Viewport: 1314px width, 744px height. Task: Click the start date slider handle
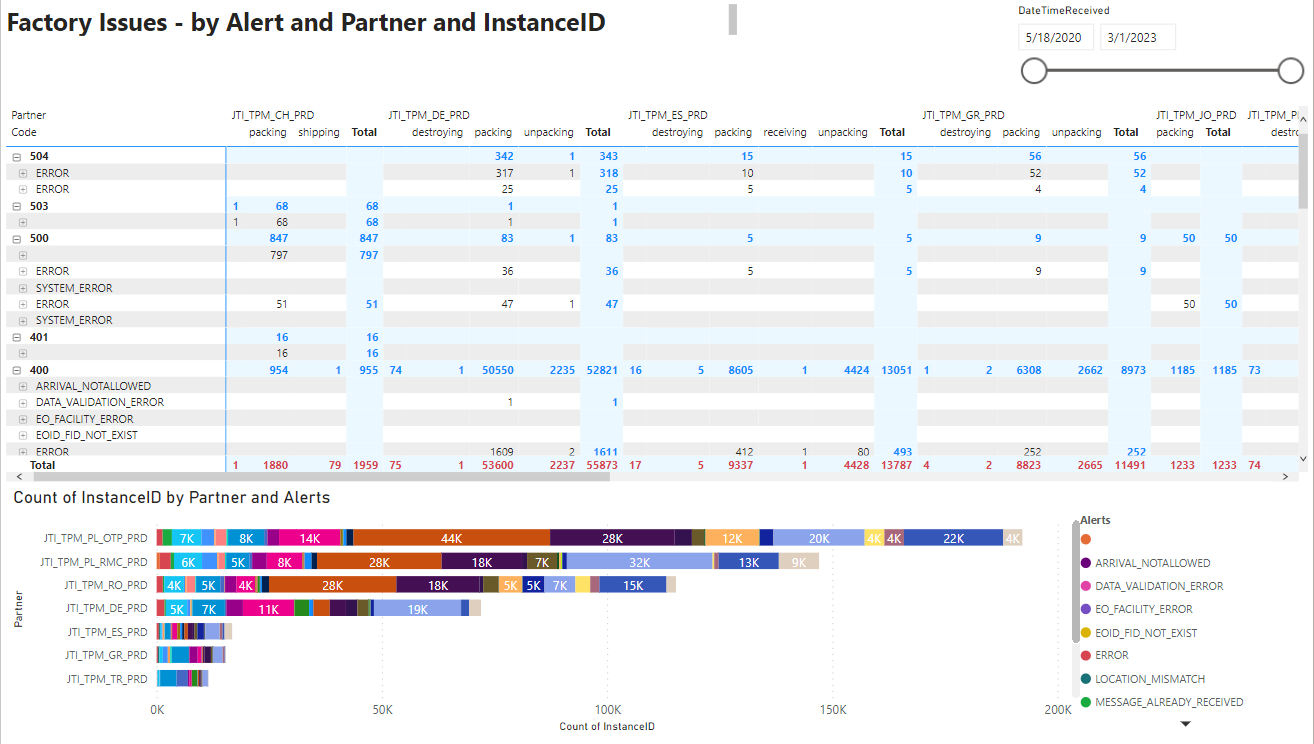(x=1034, y=70)
